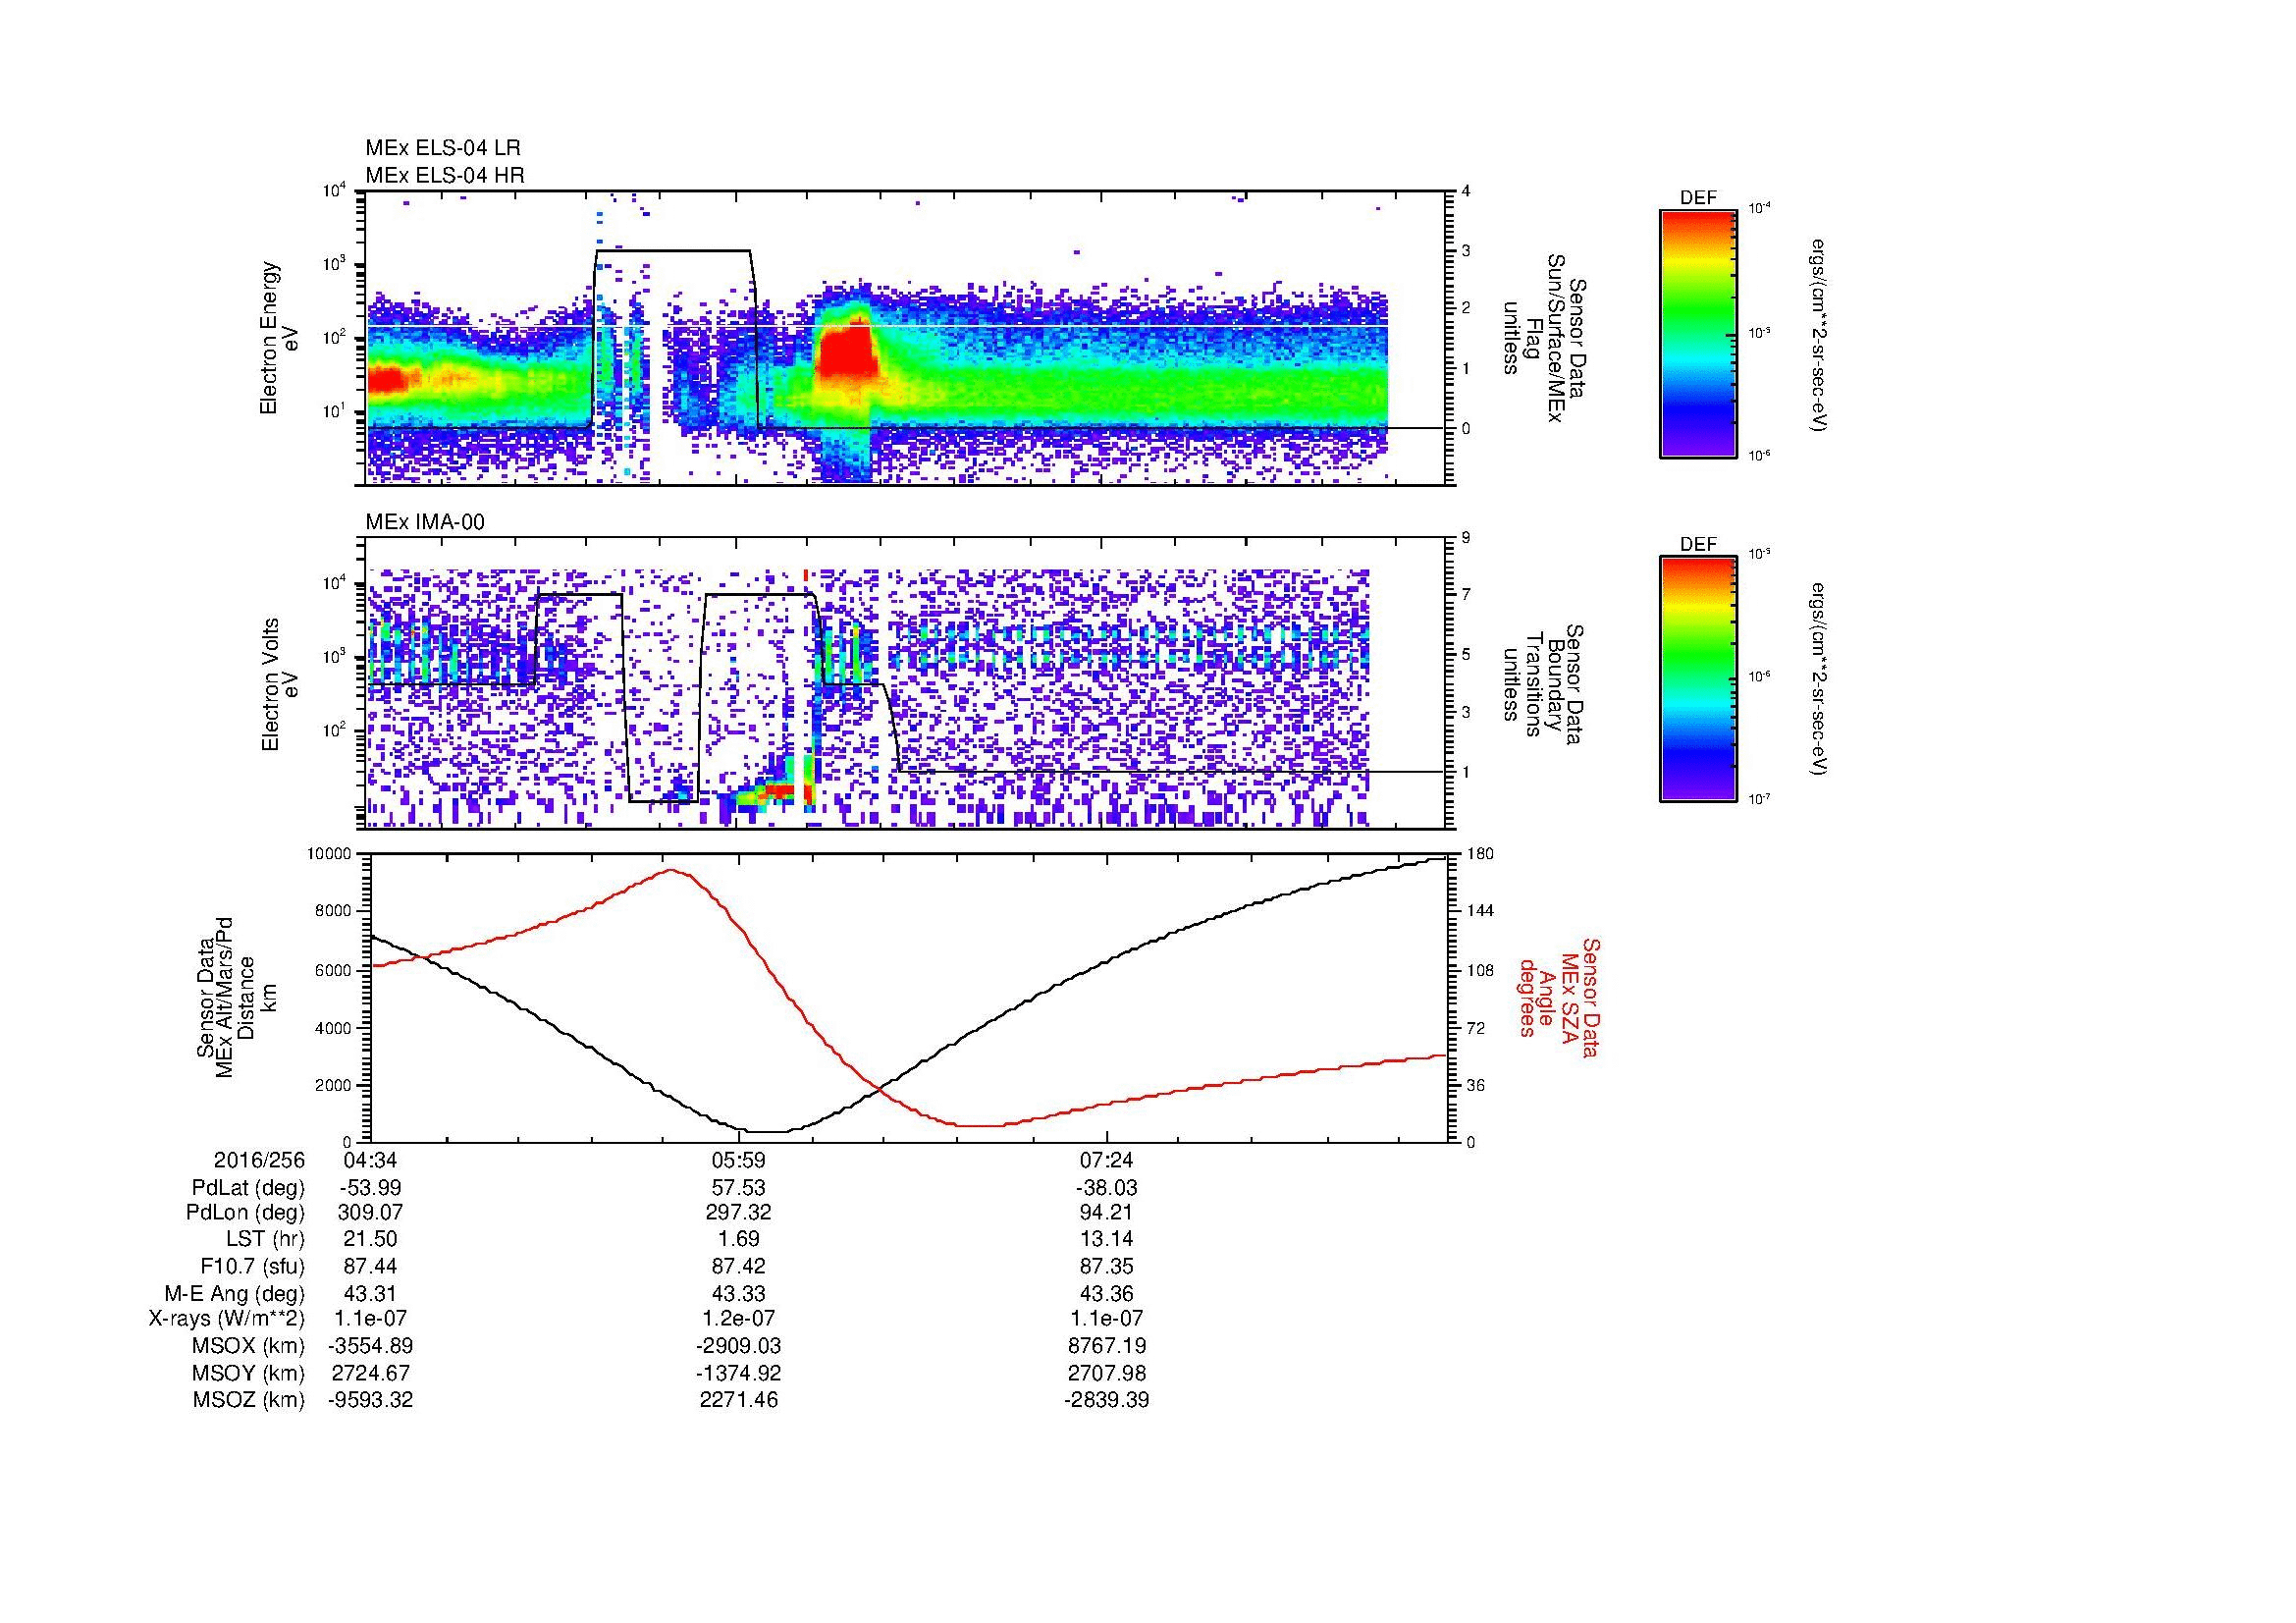Click the PdLon value '309.07'
The width and height of the screenshot is (2296, 1623).
point(370,1213)
